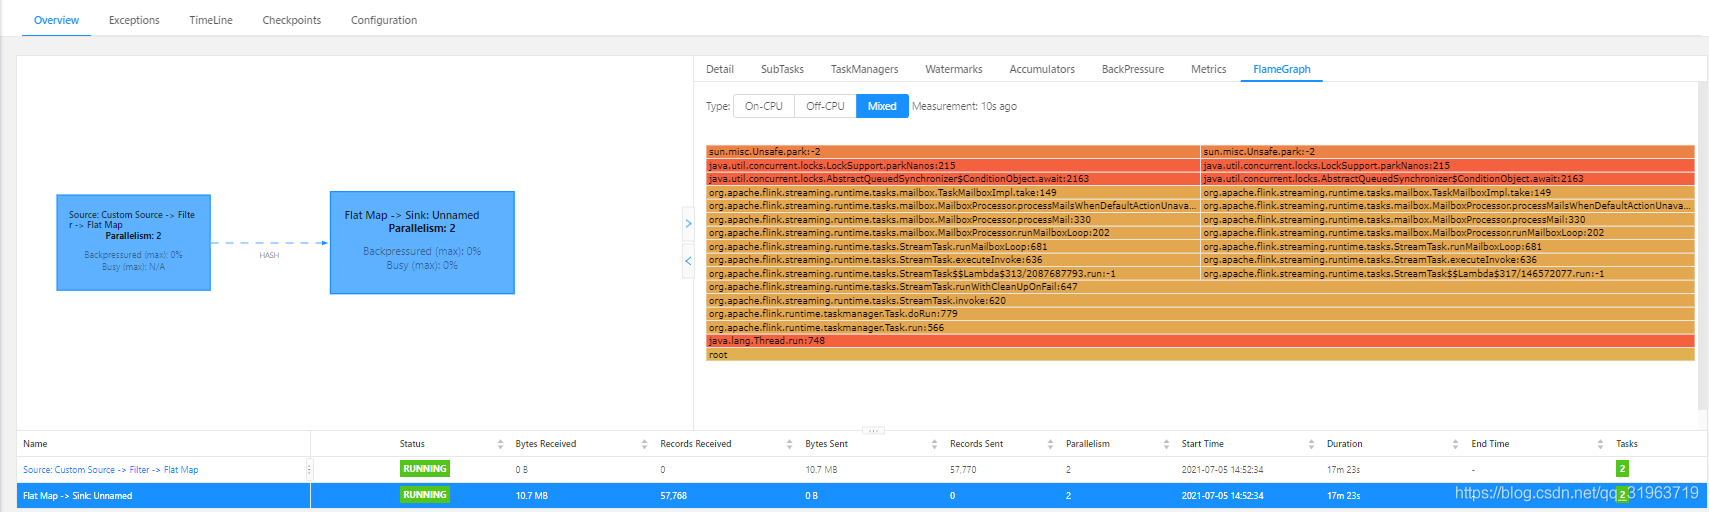Switch to the Watermarks tab
Viewport: 1709px width, 512px height.
pyautogui.click(x=954, y=69)
